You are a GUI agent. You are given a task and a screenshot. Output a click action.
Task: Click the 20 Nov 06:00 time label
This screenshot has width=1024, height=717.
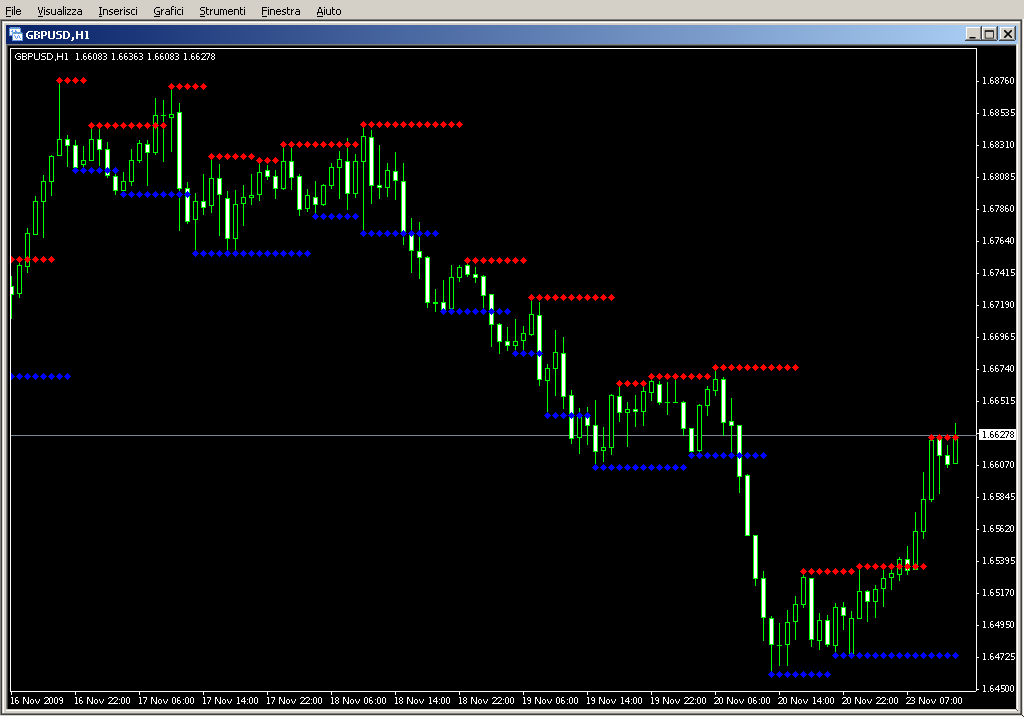[742, 701]
